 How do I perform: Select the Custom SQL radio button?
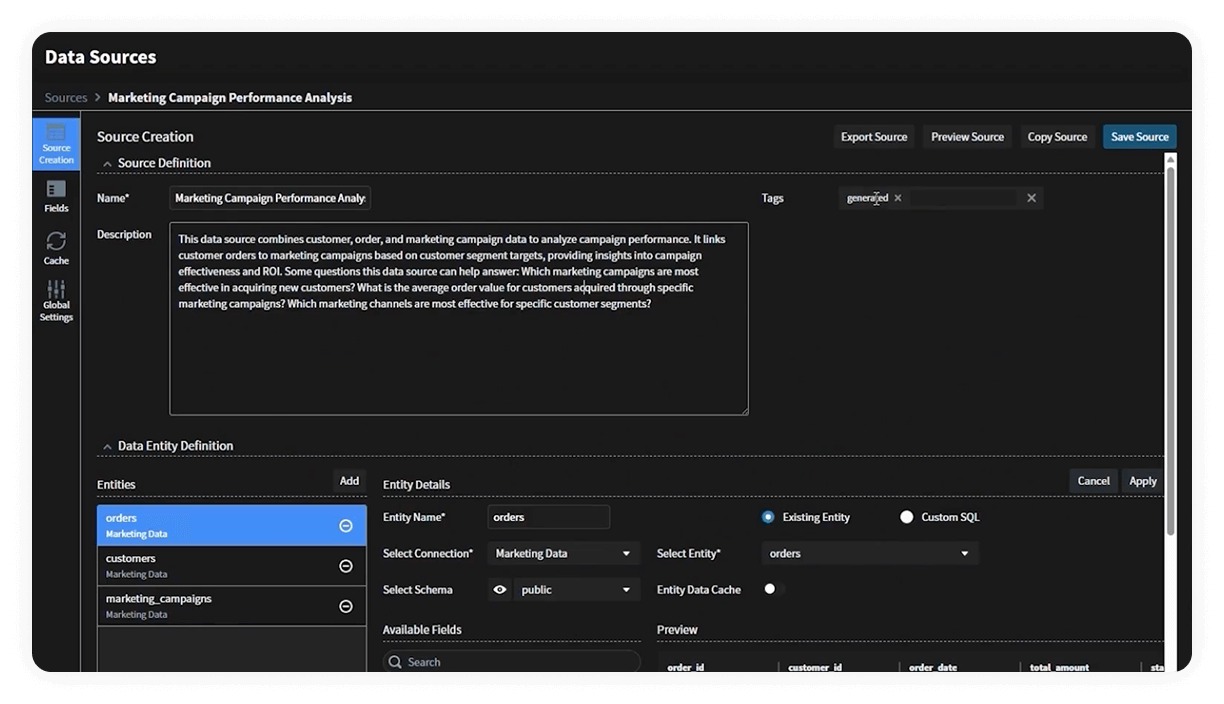tap(907, 517)
